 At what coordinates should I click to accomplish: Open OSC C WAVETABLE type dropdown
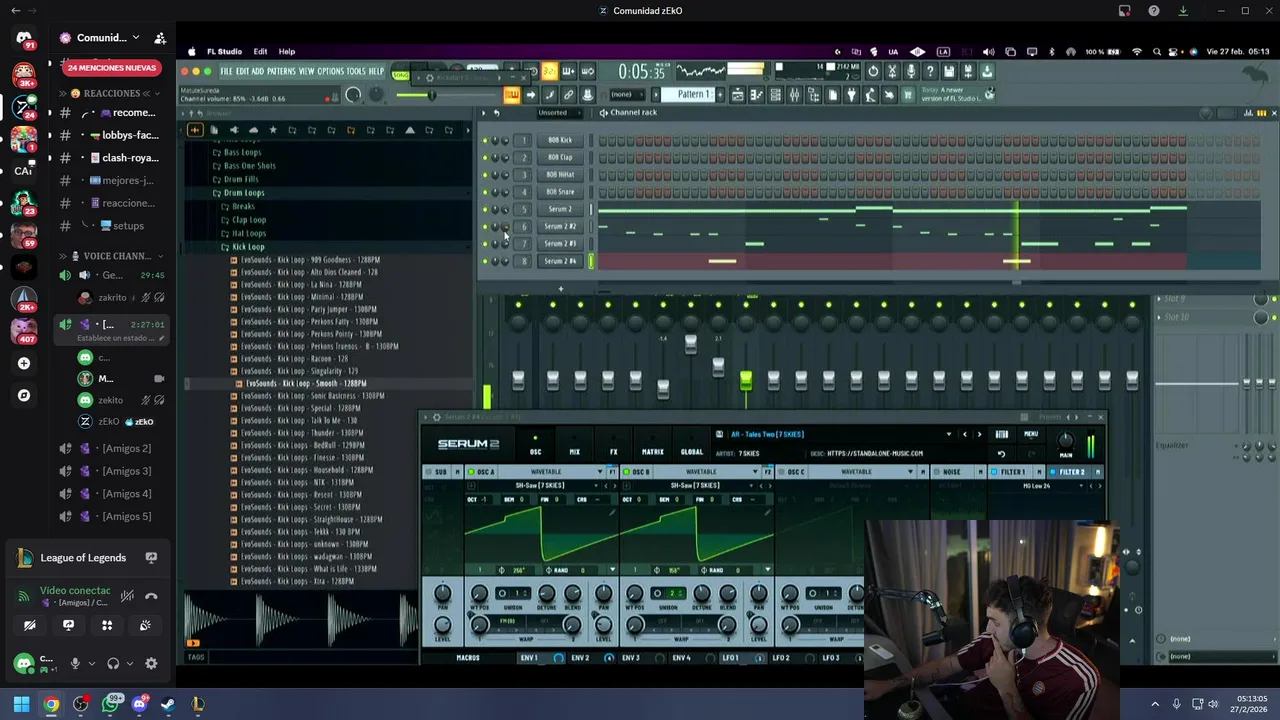(860, 472)
